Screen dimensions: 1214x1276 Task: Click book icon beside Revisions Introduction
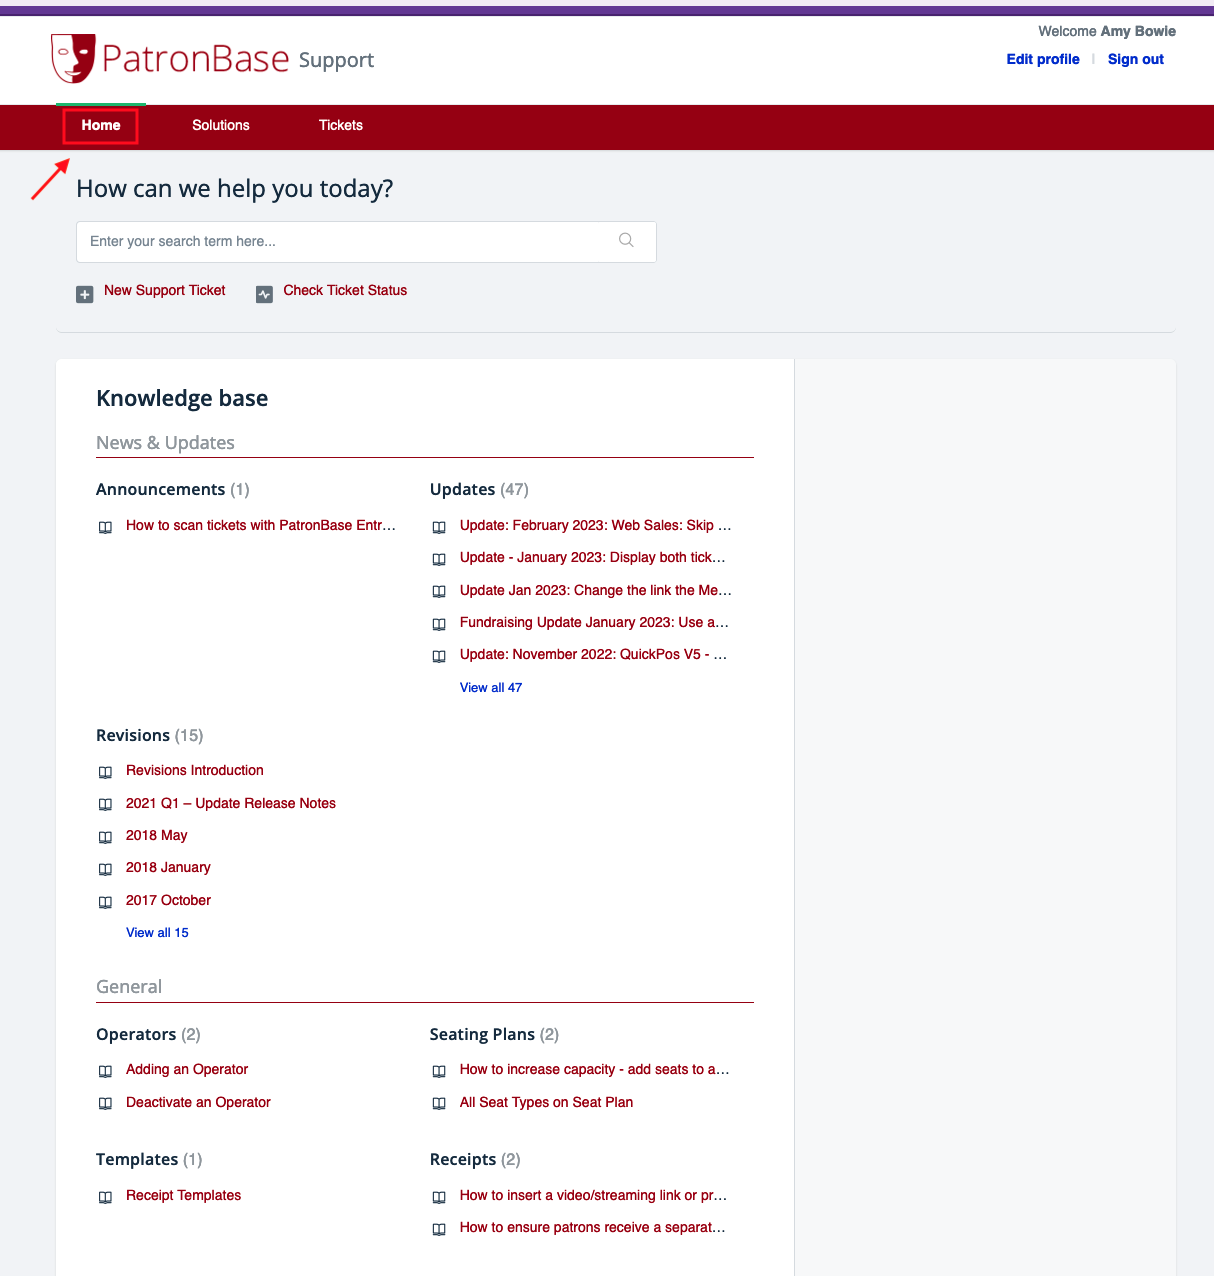[x=105, y=773]
